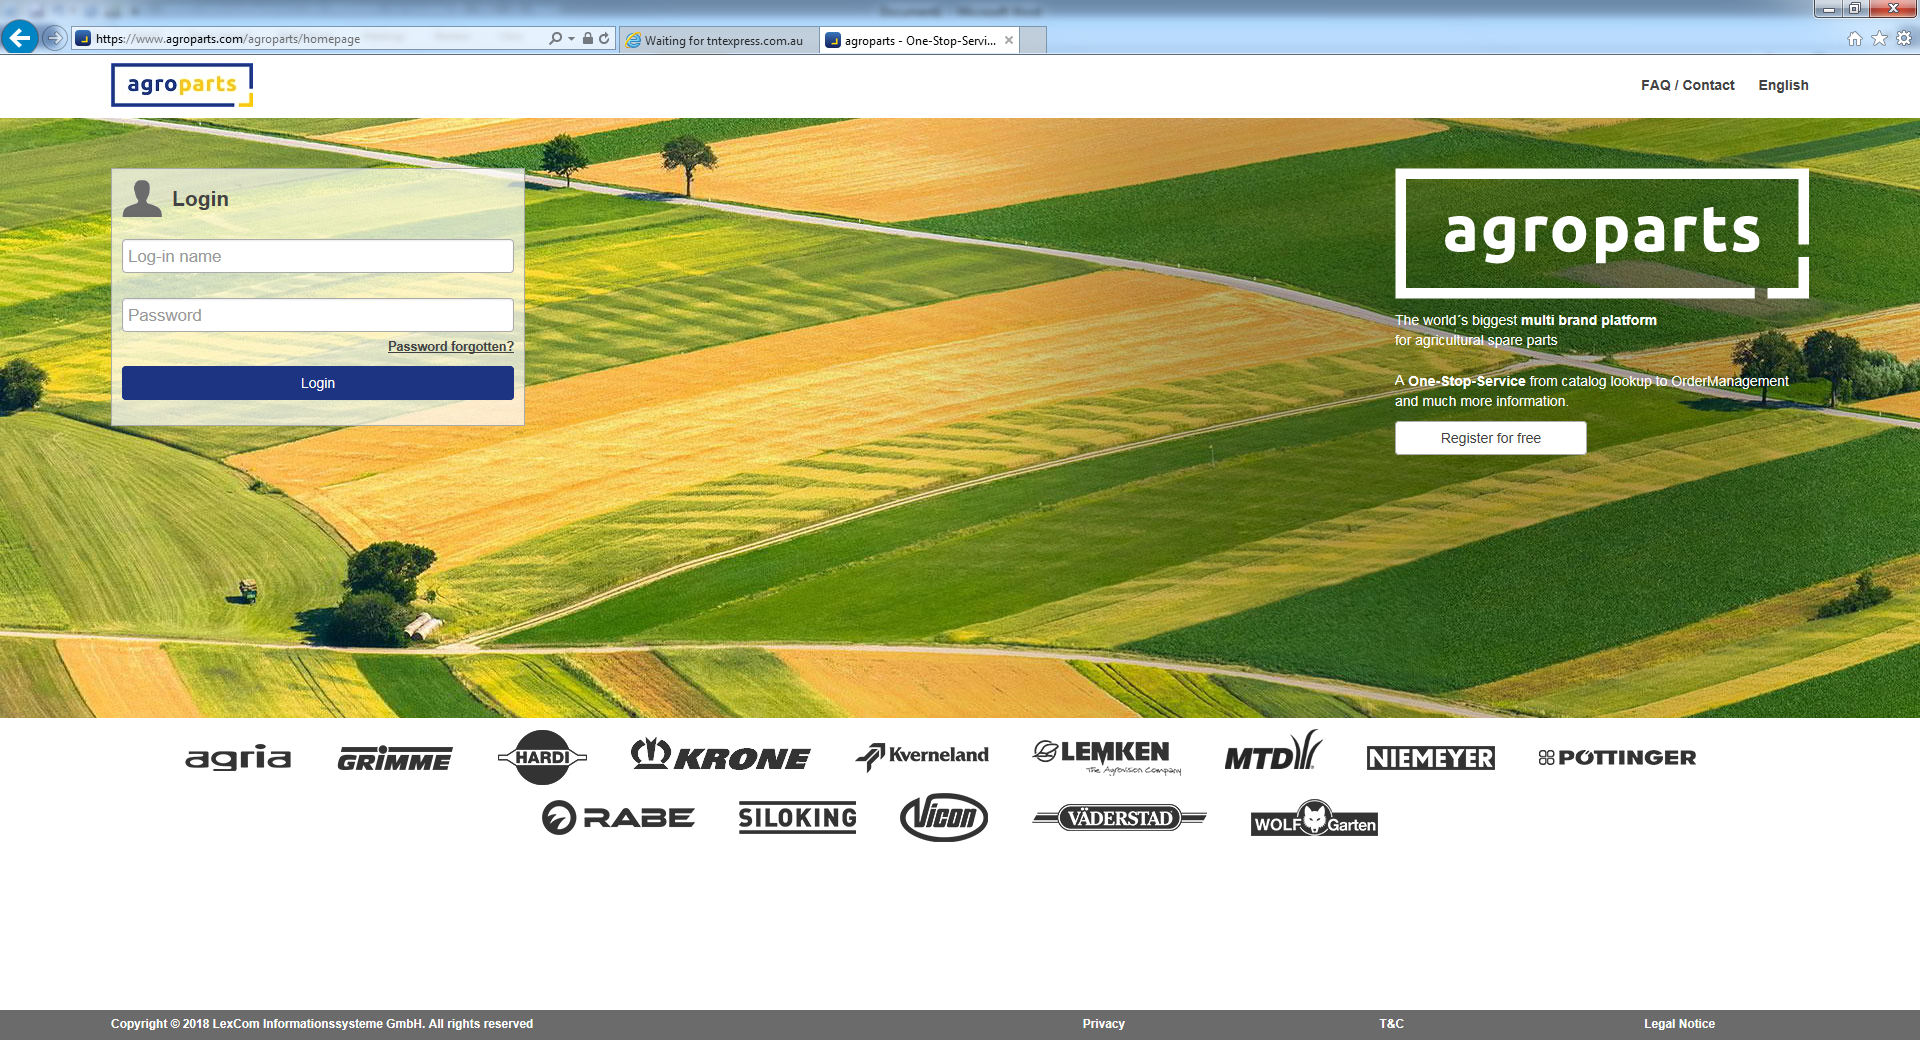Image resolution: width=1920 pixels, height=1040 pixels.
Task: Restore down the browser window
Action: pyautogui.click(x=1854, y=9)
